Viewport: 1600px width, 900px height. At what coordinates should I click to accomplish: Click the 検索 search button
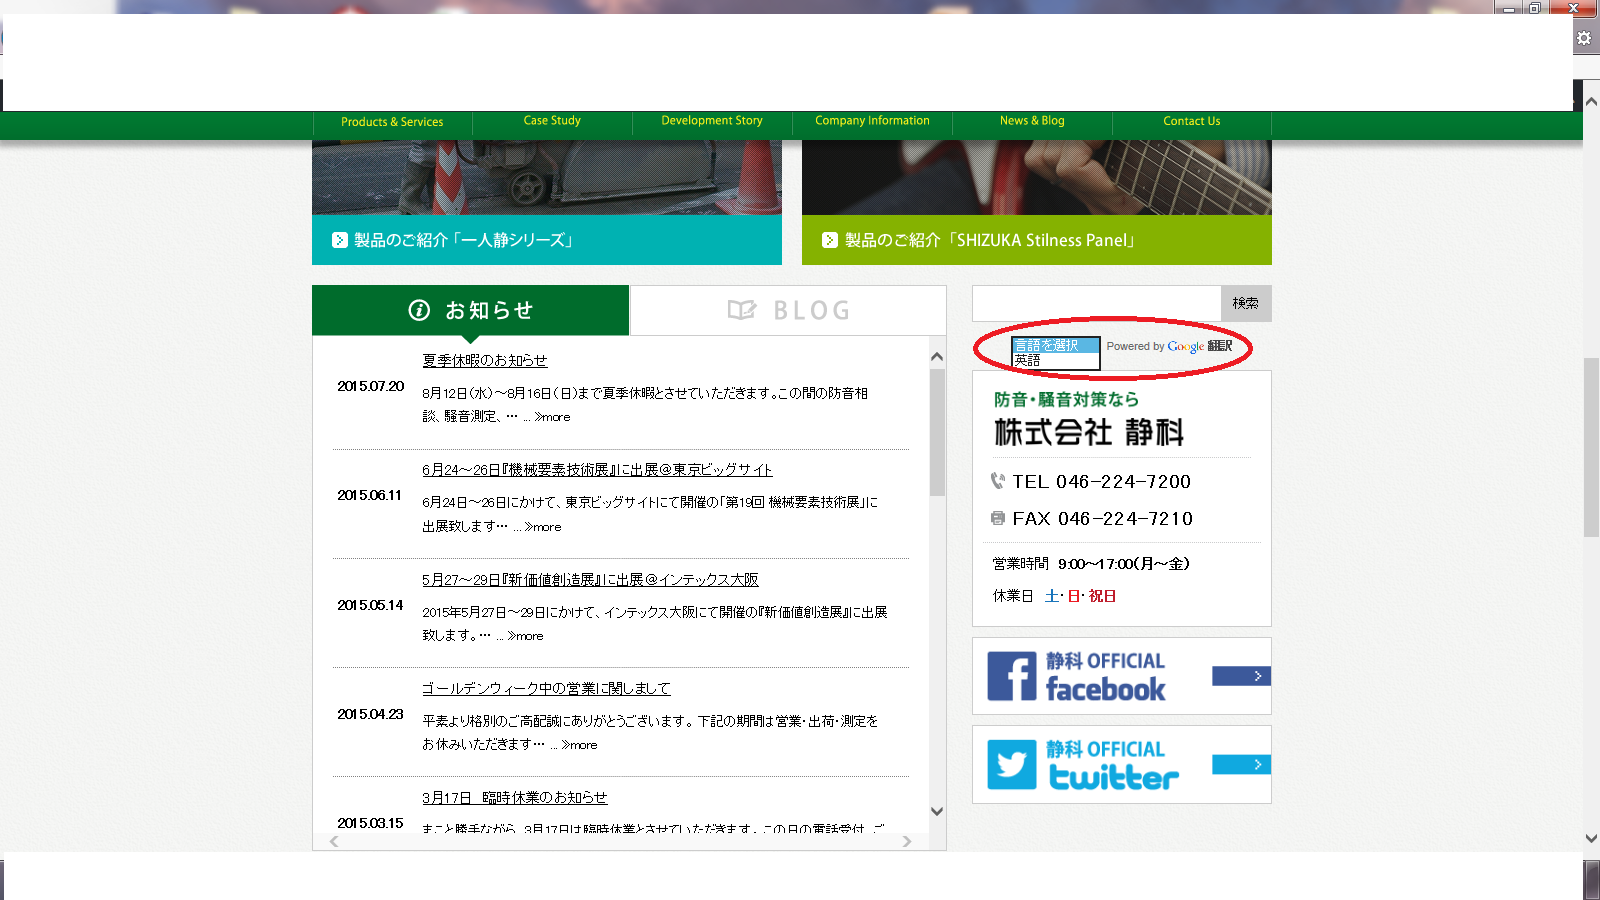pos(1246,303)
